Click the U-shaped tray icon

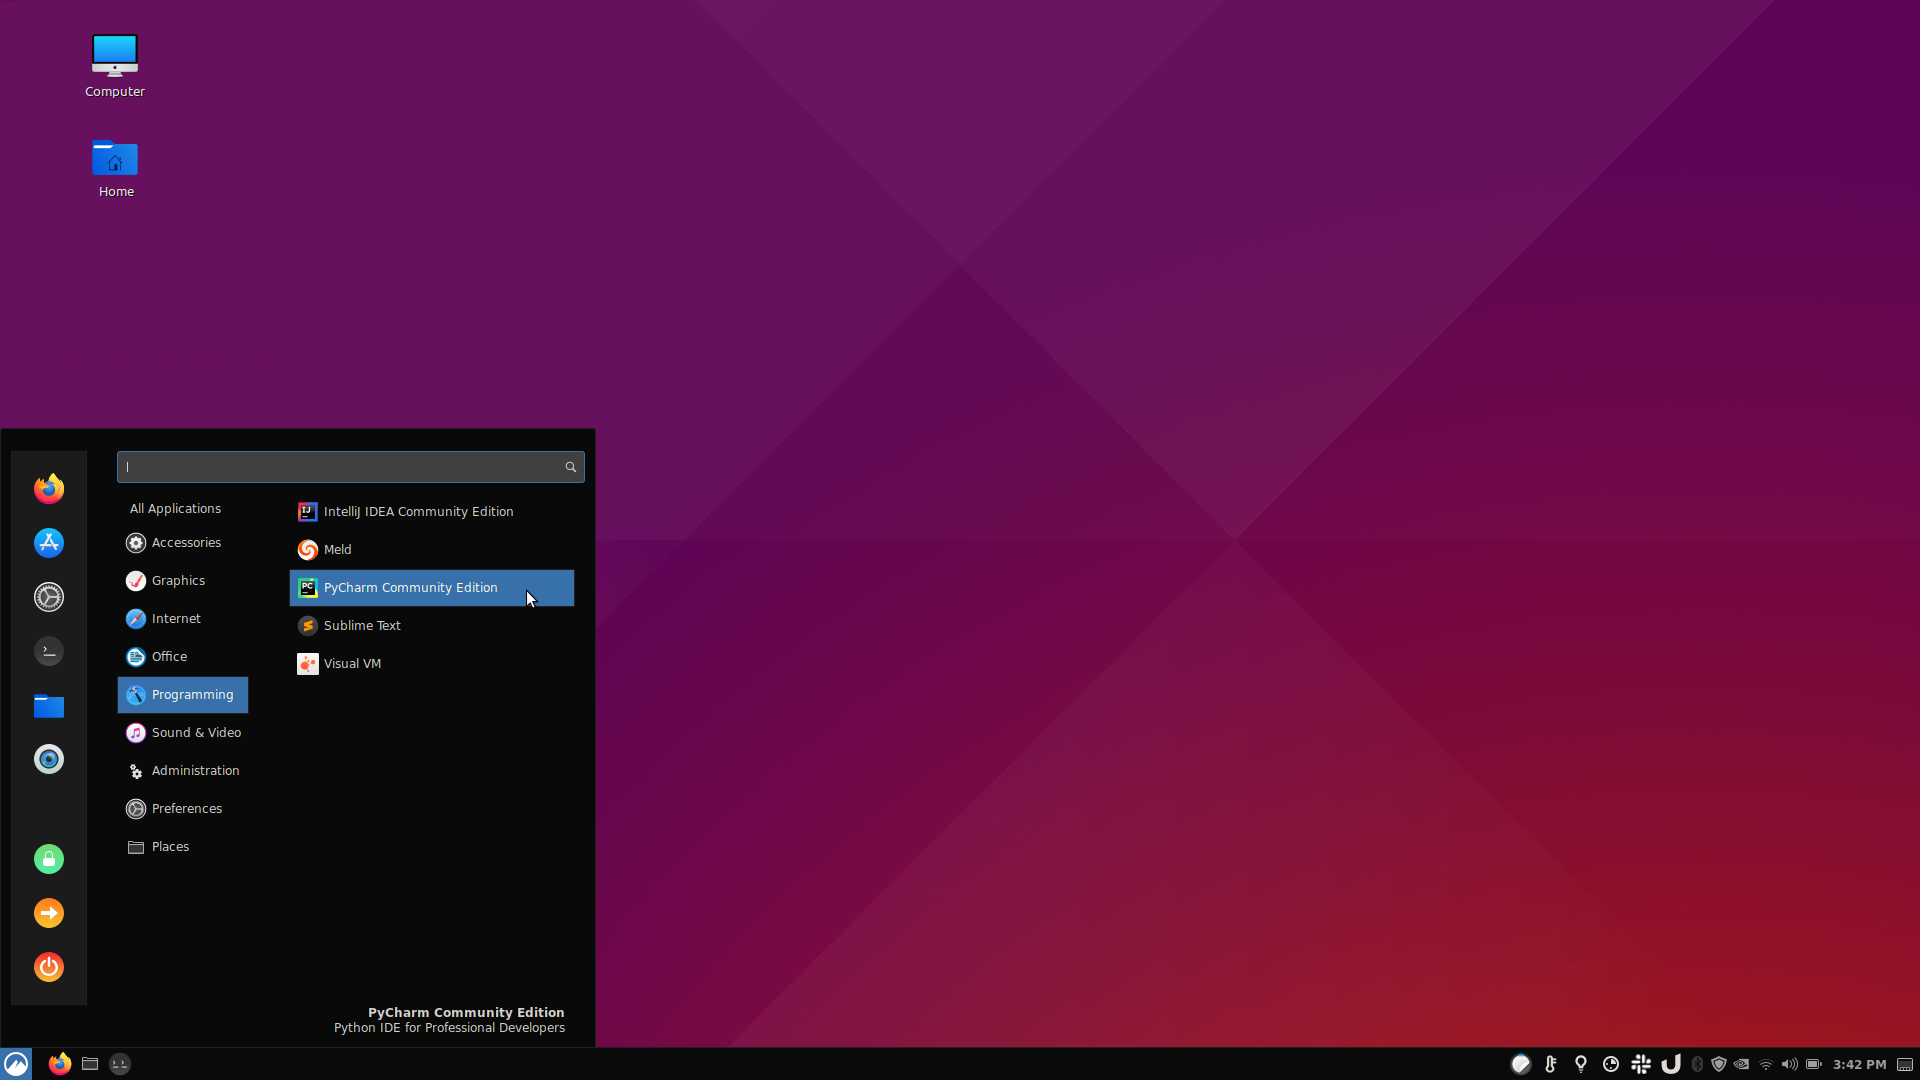coord(1671,1064)
